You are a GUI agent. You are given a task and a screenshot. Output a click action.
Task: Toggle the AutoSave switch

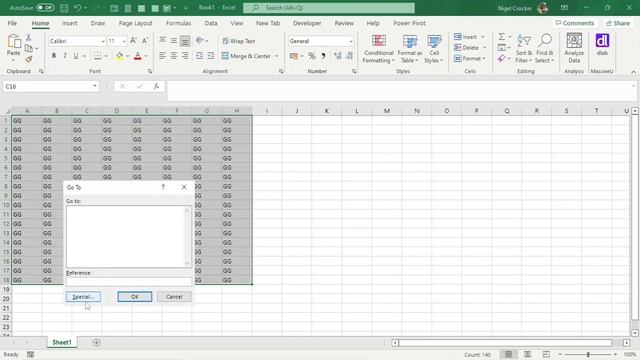pos(45,8)
